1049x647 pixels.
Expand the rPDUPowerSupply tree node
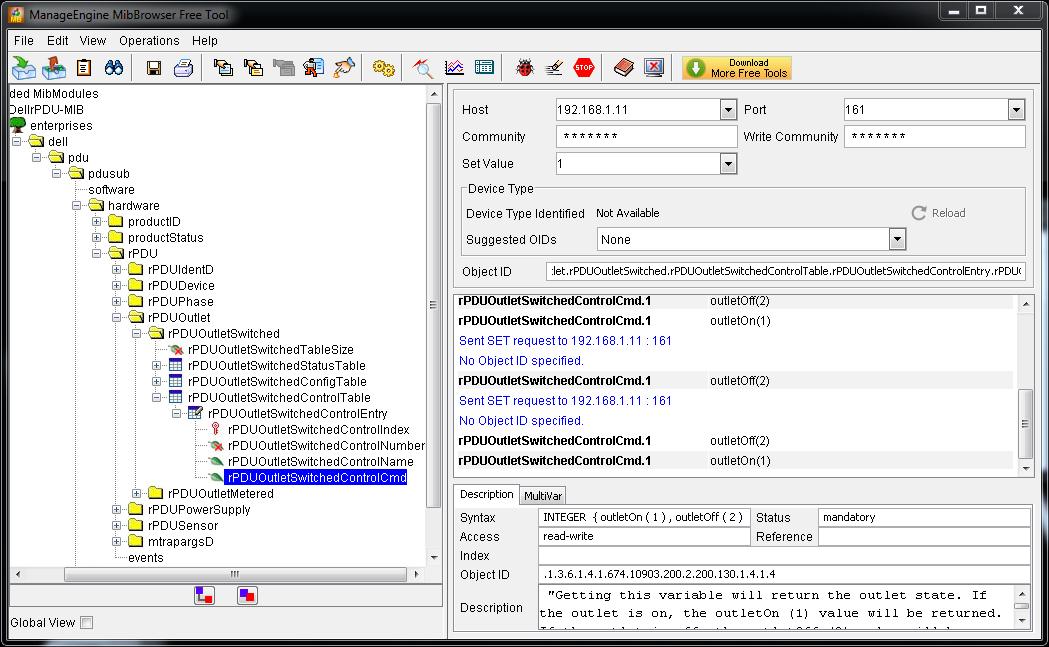116,509
